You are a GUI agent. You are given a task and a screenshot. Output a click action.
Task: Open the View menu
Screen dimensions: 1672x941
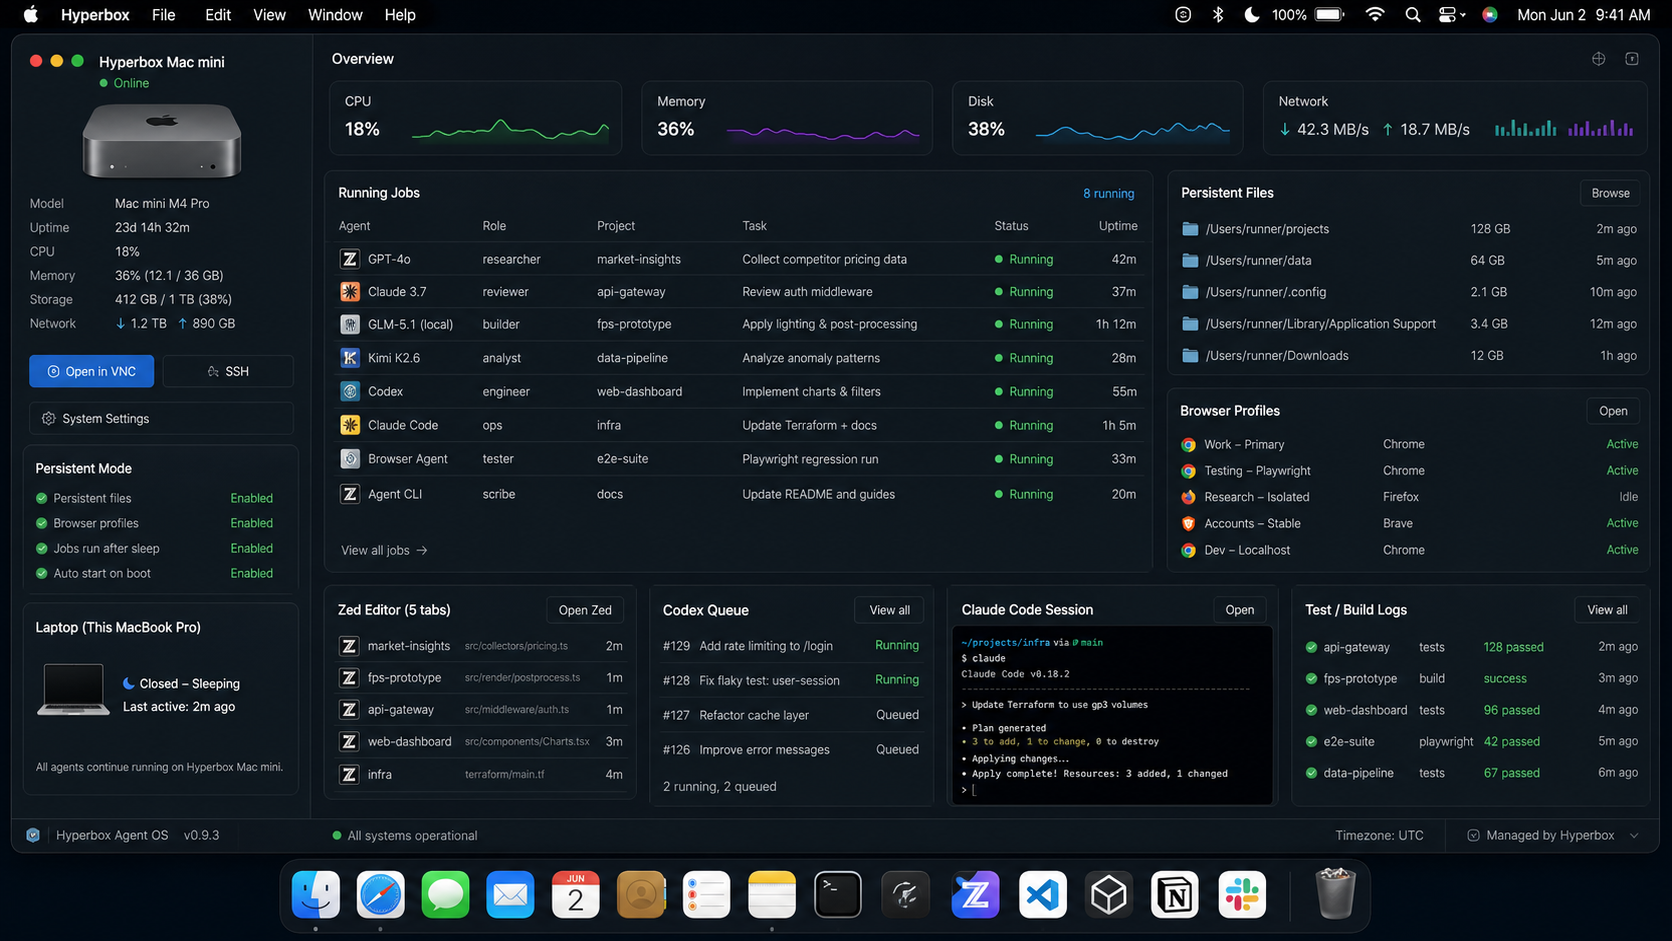tap(269, 15)
